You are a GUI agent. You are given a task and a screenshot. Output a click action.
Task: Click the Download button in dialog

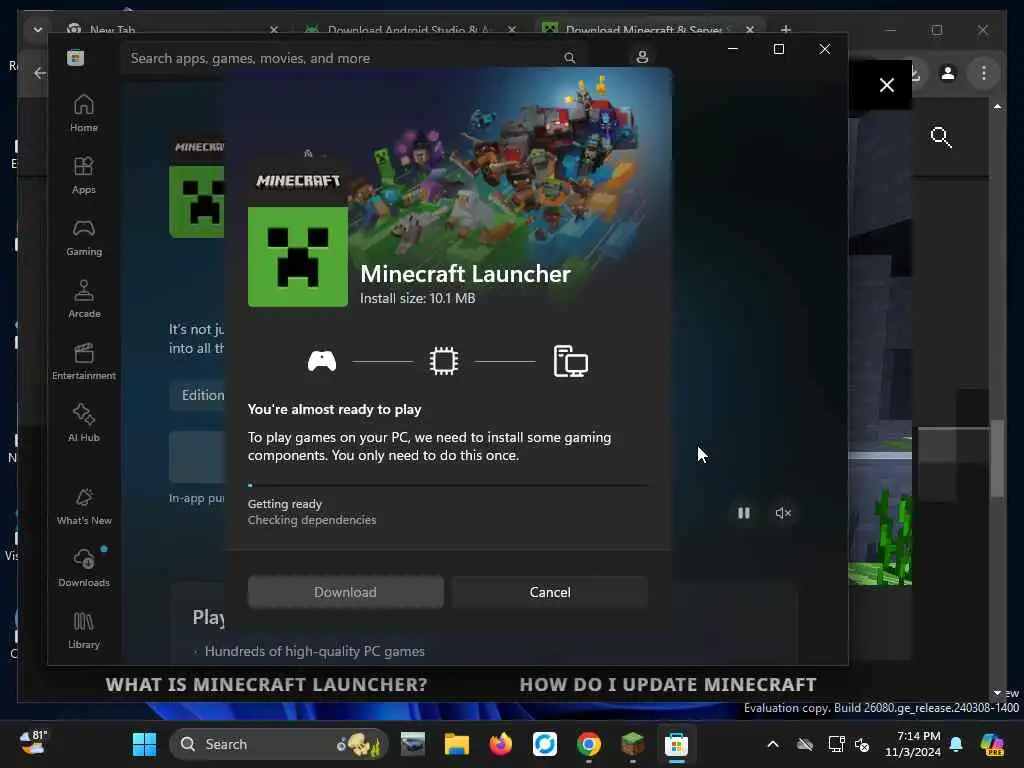[x=345, y=592]
